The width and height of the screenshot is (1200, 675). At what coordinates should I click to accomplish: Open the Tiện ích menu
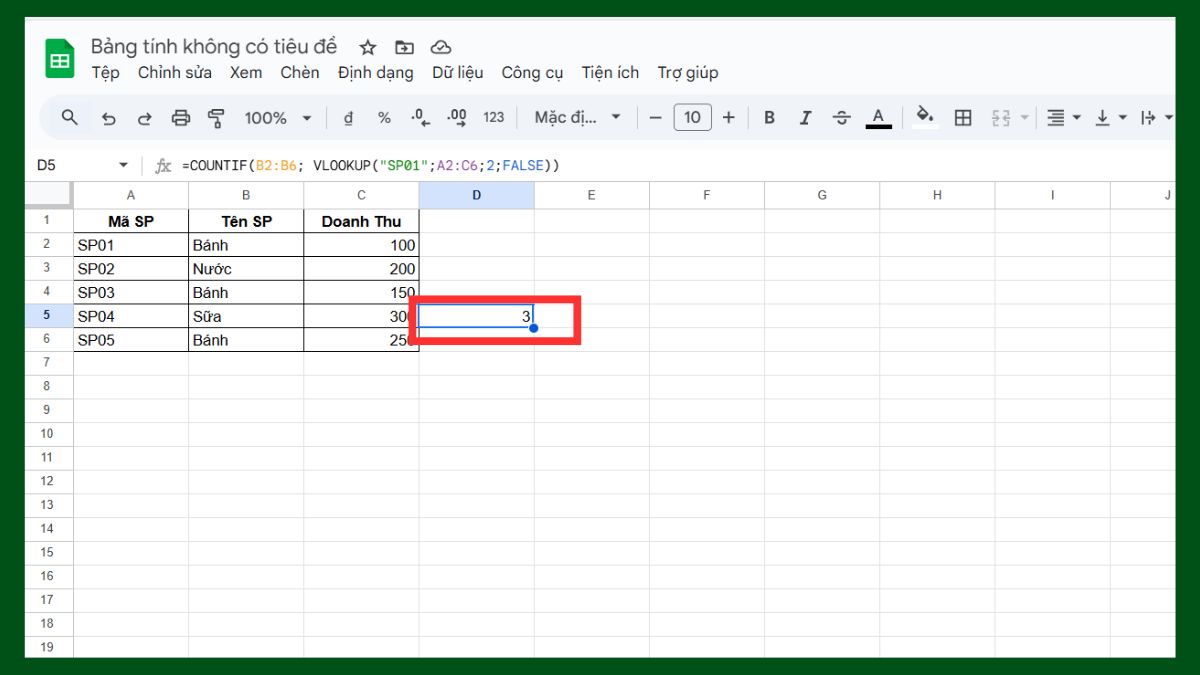tap(610, 73)
